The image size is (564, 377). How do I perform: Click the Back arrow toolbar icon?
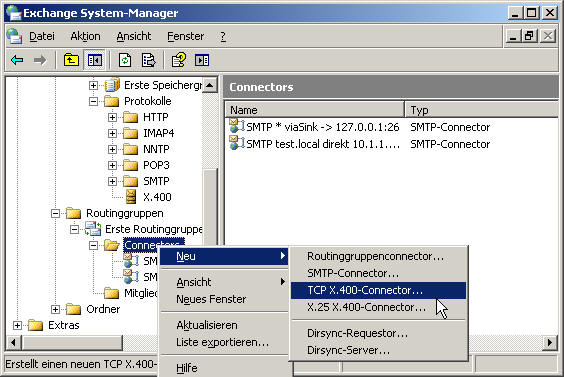[17, 60]
